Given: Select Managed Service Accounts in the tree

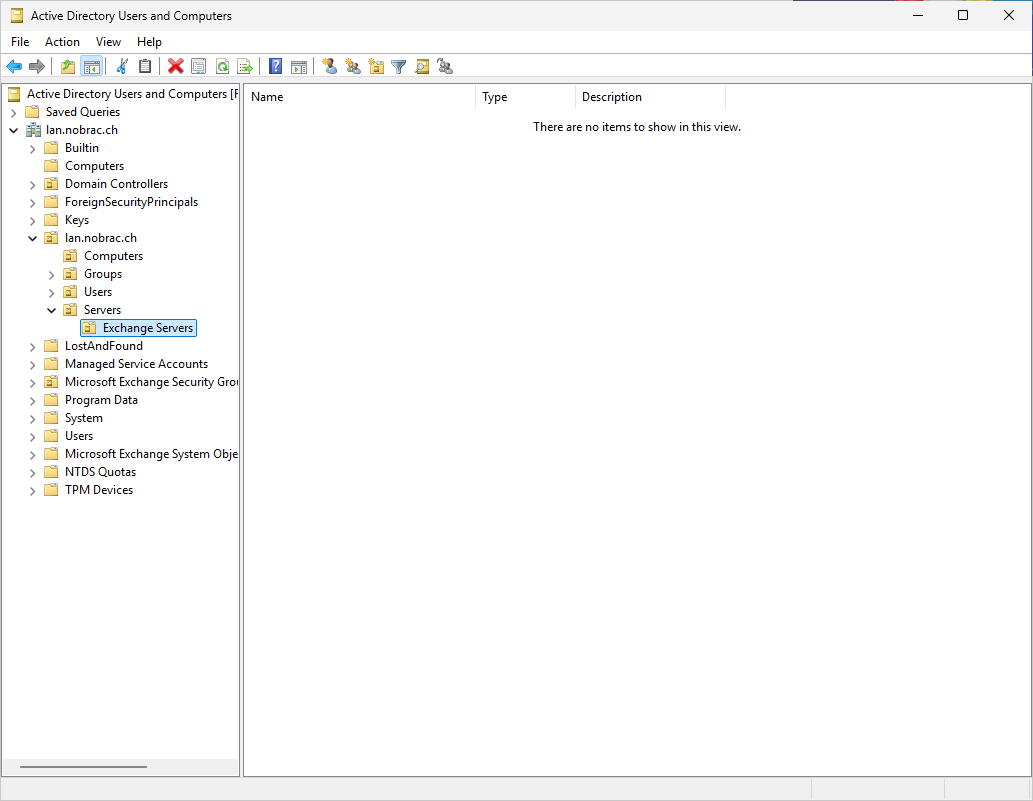Looking at the screenshot, I should (136, 364).
